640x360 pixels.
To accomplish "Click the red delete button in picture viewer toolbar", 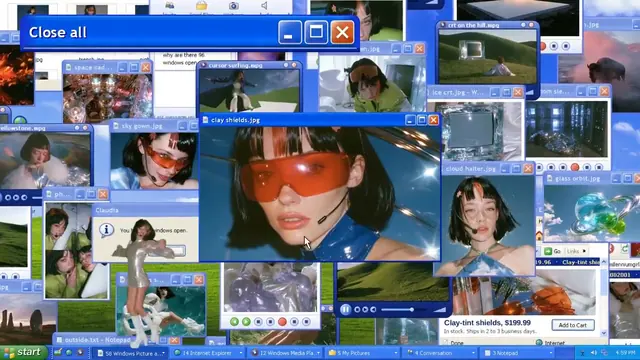I will [282, 322].
